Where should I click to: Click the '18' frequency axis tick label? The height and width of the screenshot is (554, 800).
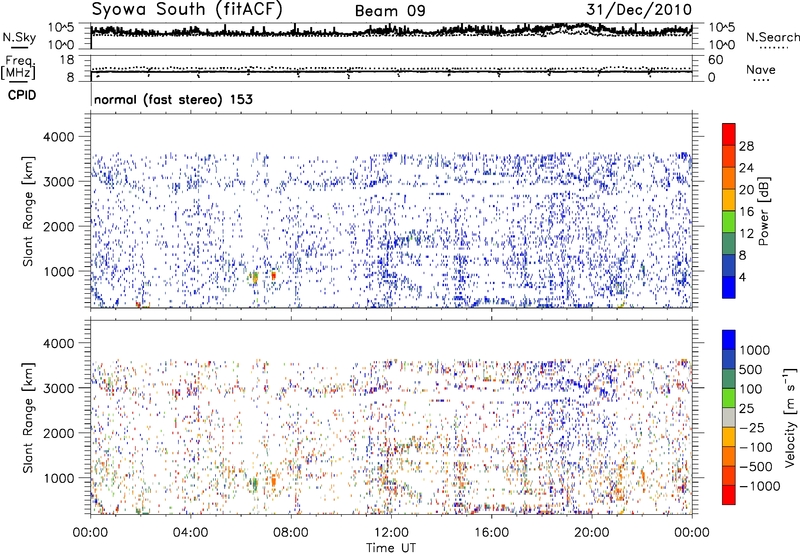(67, 60)
